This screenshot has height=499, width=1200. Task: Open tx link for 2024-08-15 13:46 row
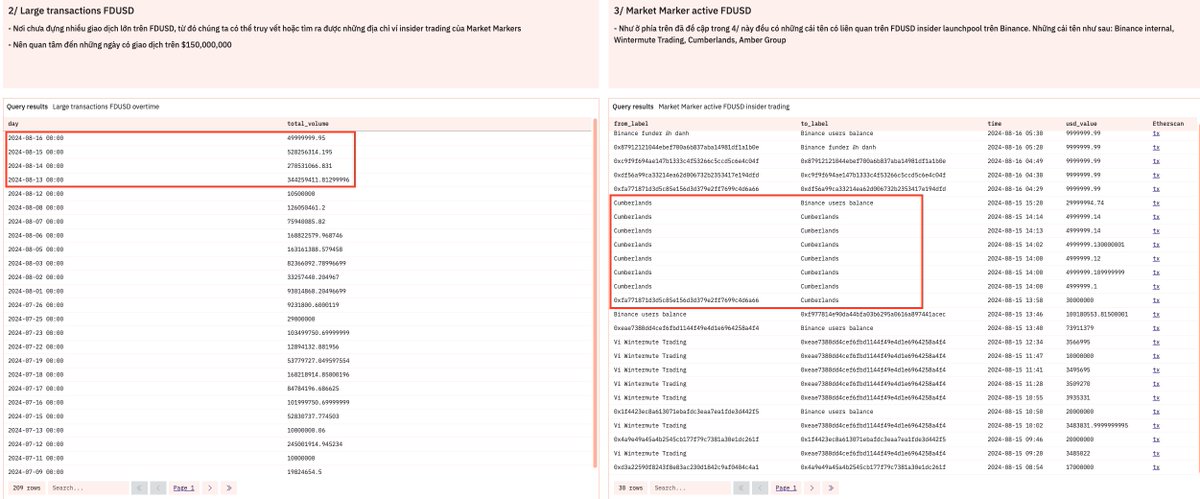coord(1156,313)
